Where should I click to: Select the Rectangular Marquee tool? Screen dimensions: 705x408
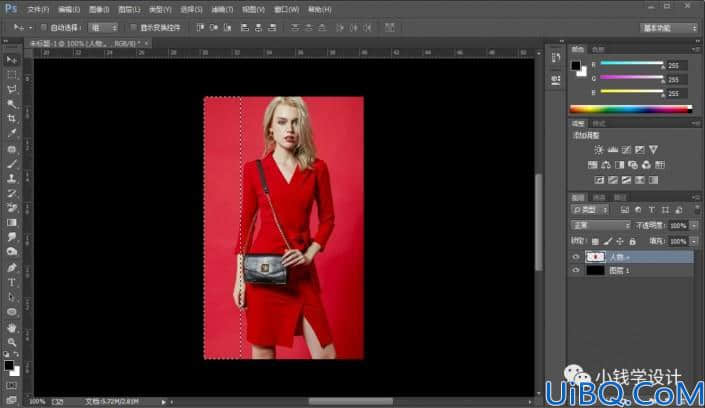tap(12, 75)
